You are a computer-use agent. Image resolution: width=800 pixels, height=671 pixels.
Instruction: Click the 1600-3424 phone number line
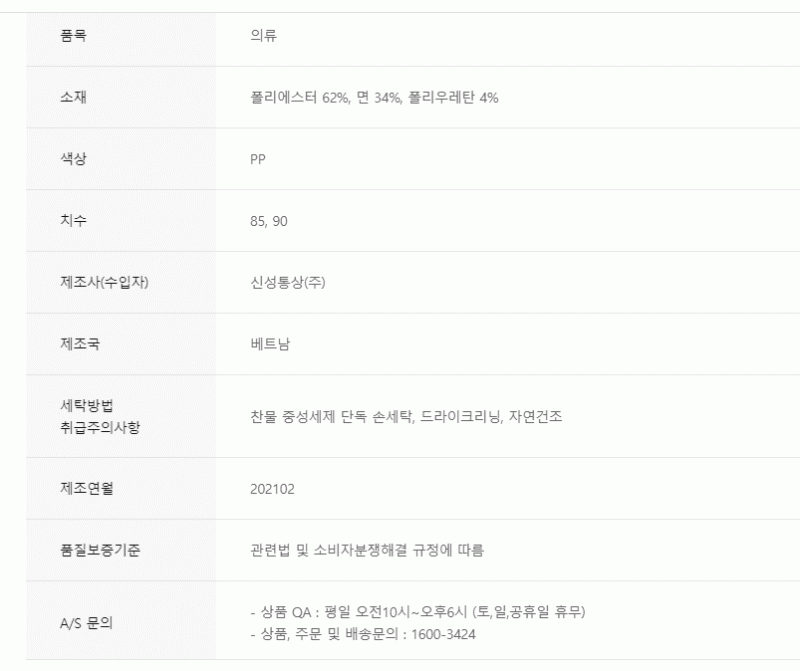pyautogui.click(x=363, y=634)
